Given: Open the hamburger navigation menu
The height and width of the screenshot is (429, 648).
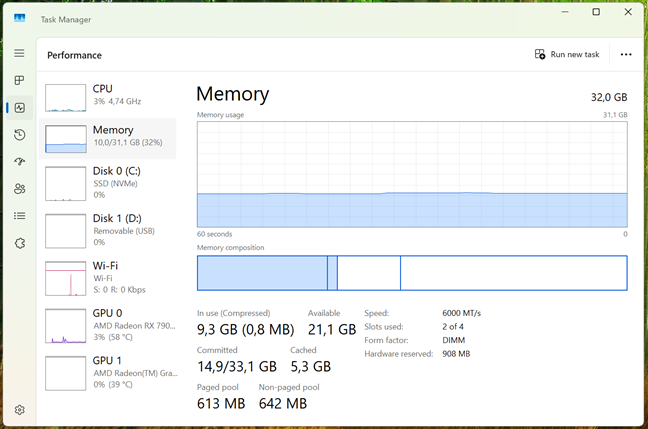Looking at the screenshot, I should (19, 53).
